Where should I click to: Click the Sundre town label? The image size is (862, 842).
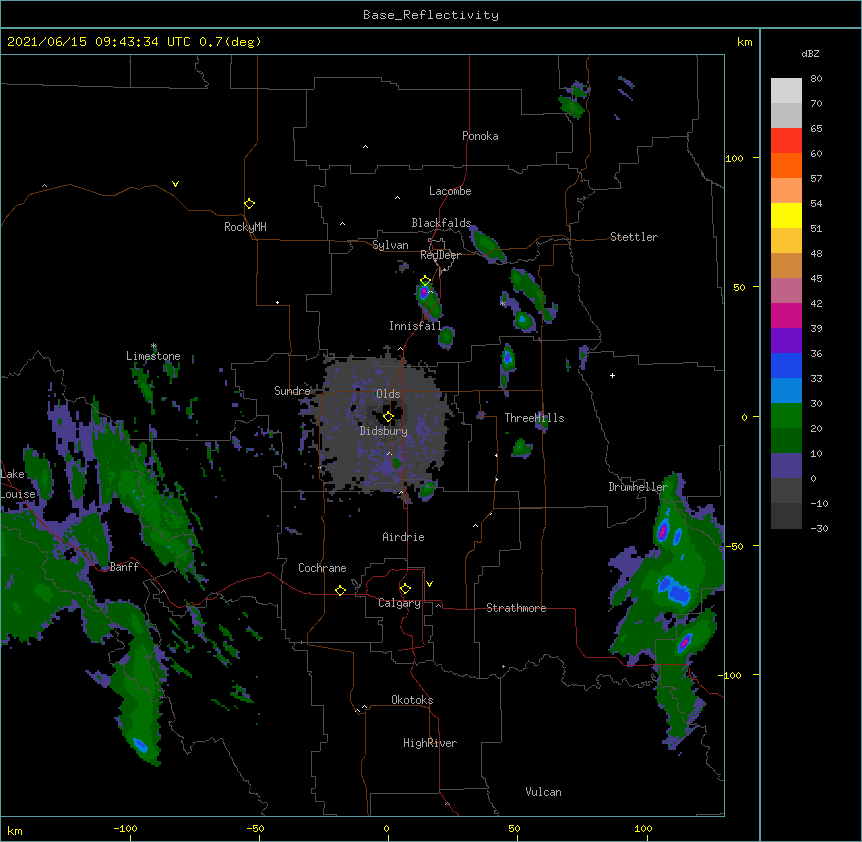point(292,391)
